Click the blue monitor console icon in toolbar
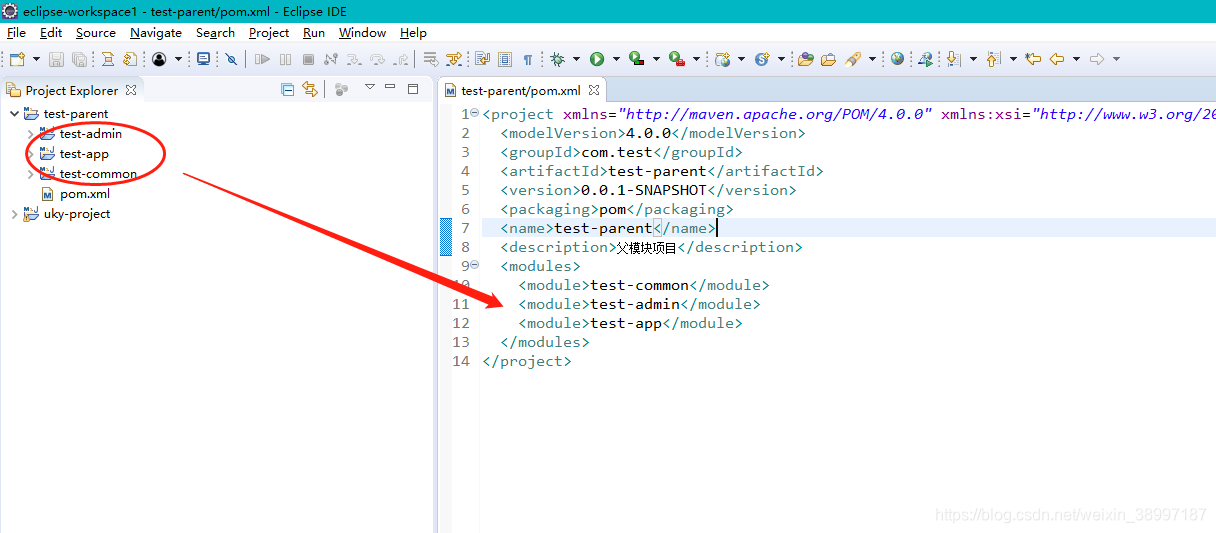1216x533 pixels. click(x=204, y=59)
